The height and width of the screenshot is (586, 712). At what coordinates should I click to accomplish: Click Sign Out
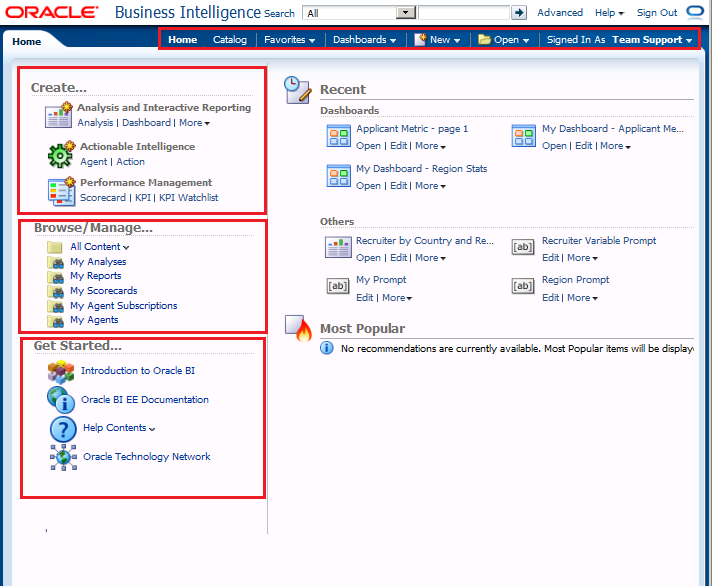click(657, 13)
